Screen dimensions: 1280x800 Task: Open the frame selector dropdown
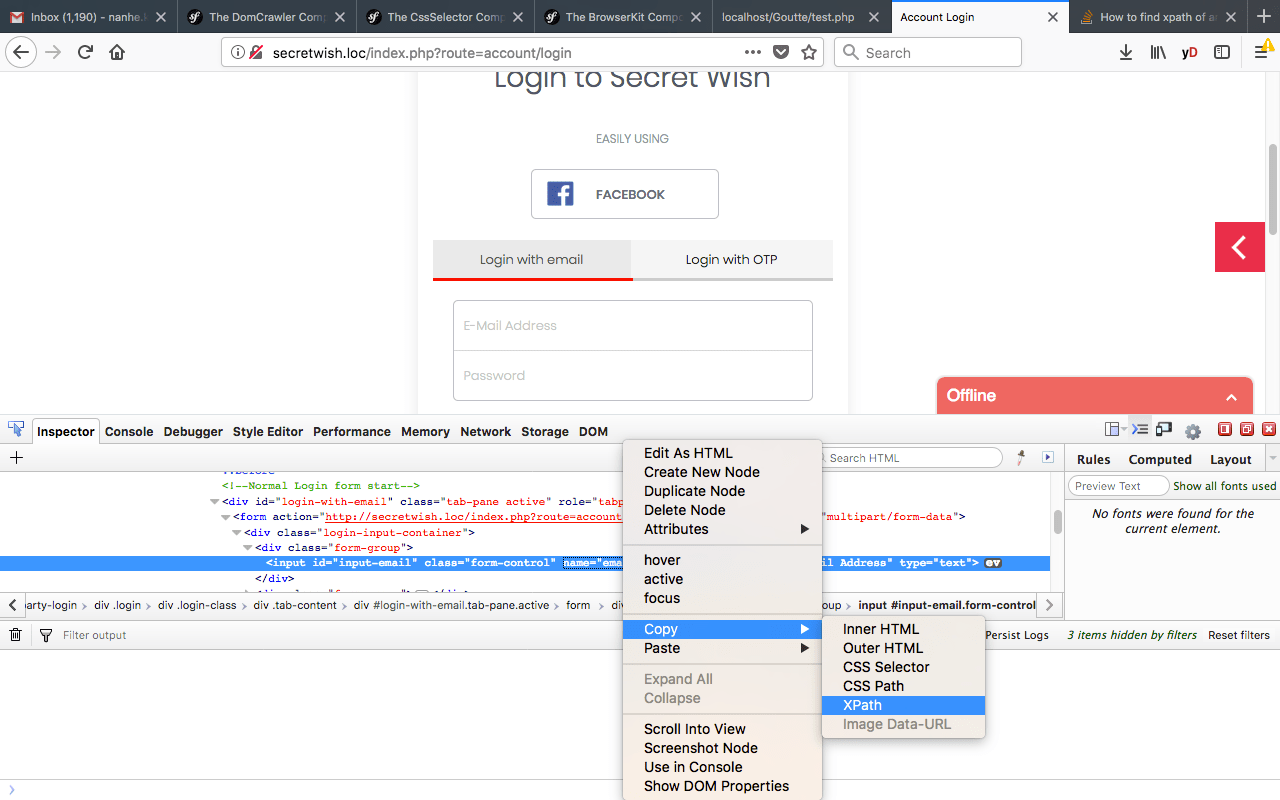click(x=1115, y=430)
